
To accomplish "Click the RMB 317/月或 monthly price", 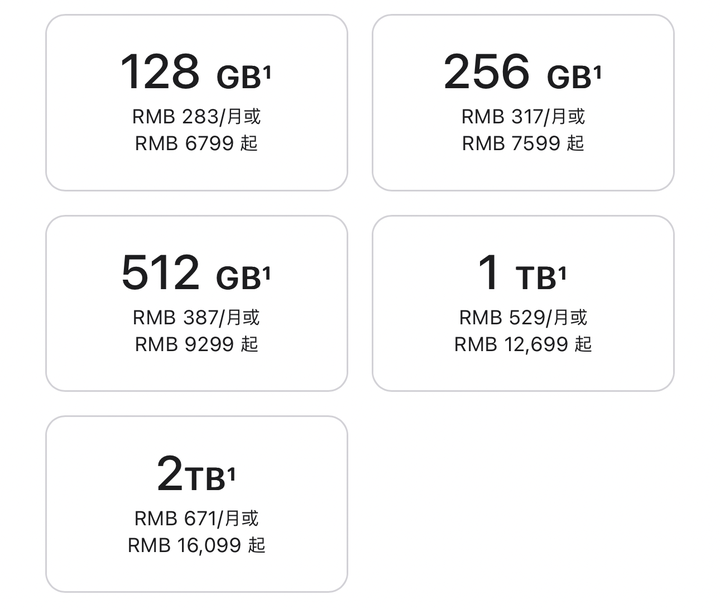I will [x=522, y=117].
